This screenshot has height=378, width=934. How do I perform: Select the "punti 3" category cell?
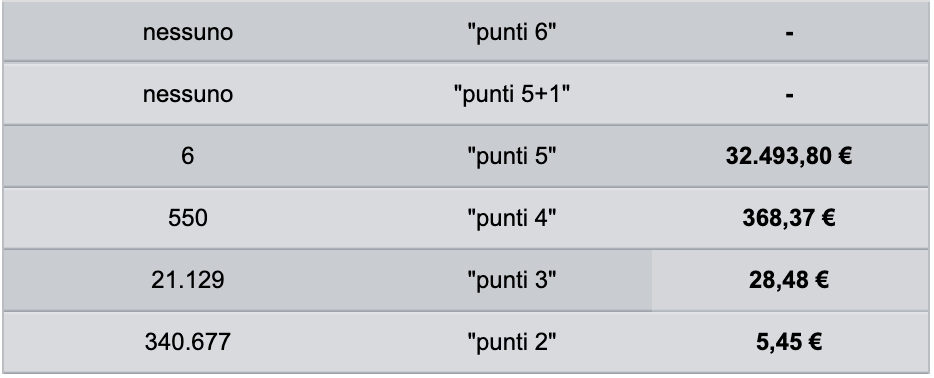(512, 280)
